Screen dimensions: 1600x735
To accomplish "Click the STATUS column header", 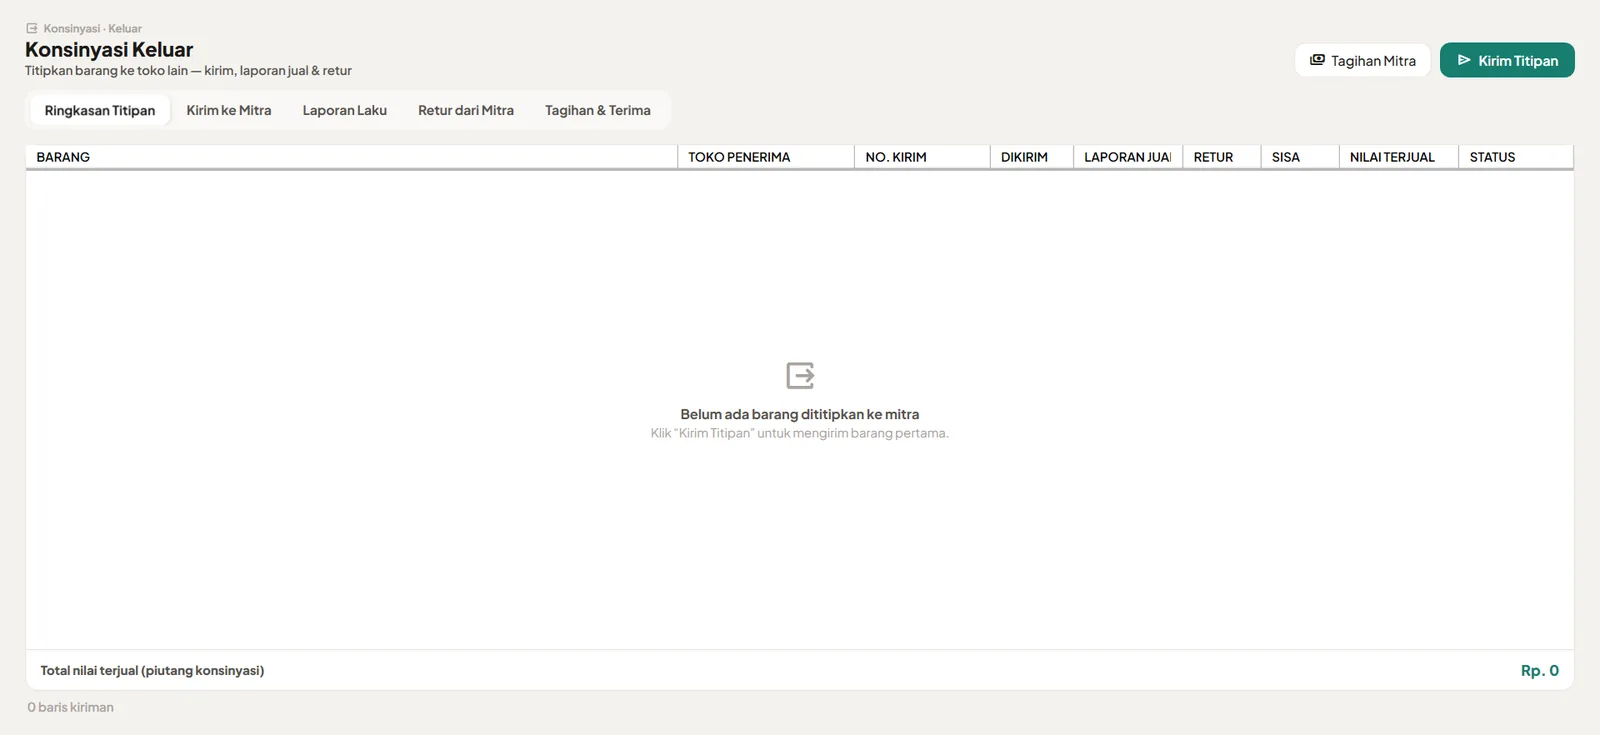I will click(1516, 157).
